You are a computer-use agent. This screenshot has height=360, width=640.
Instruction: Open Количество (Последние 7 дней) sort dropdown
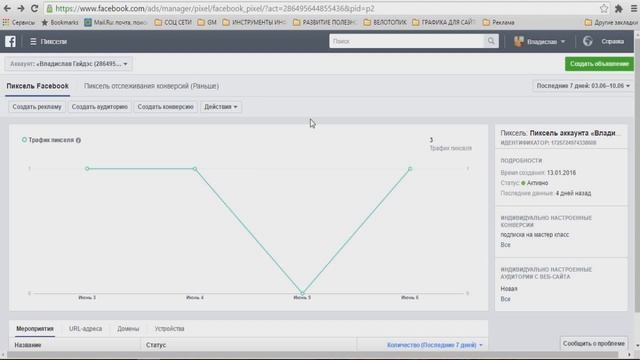435,345
